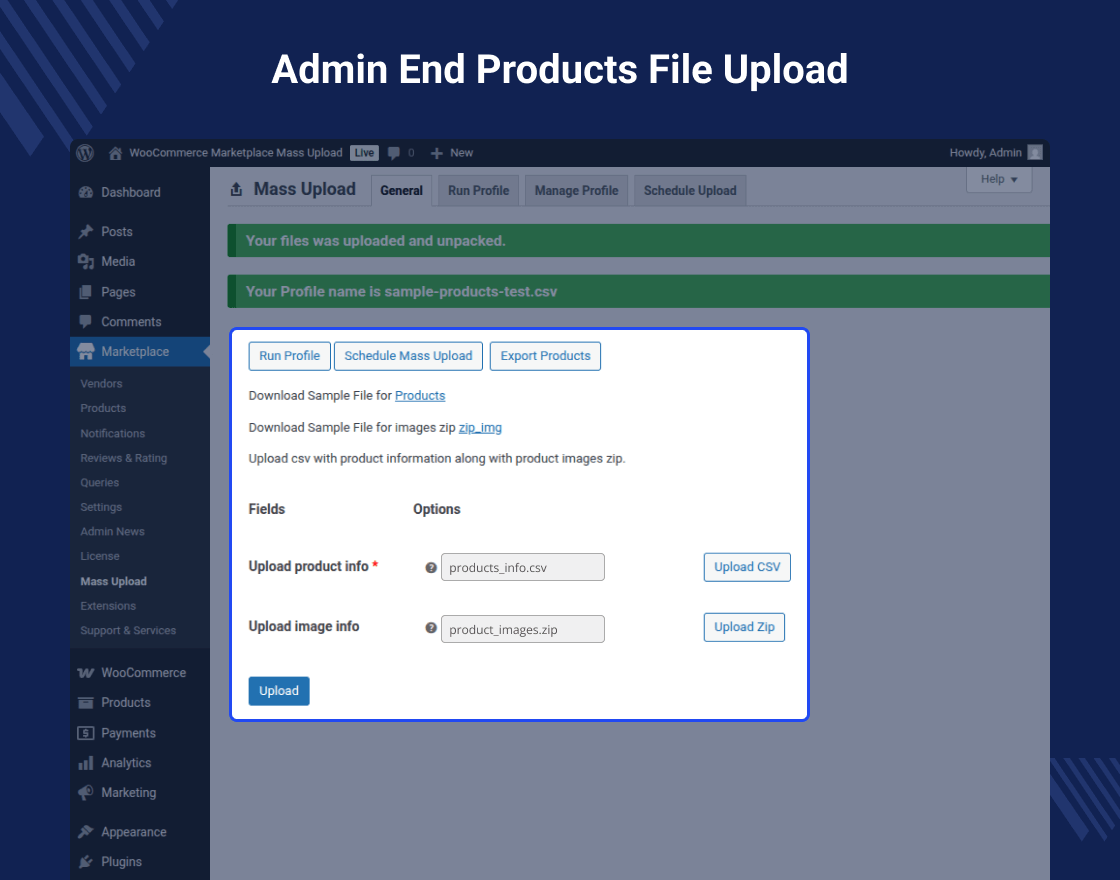Expand the Help dropdown
This screenshot has height=880, width=1120.
[x=999, y=179]
